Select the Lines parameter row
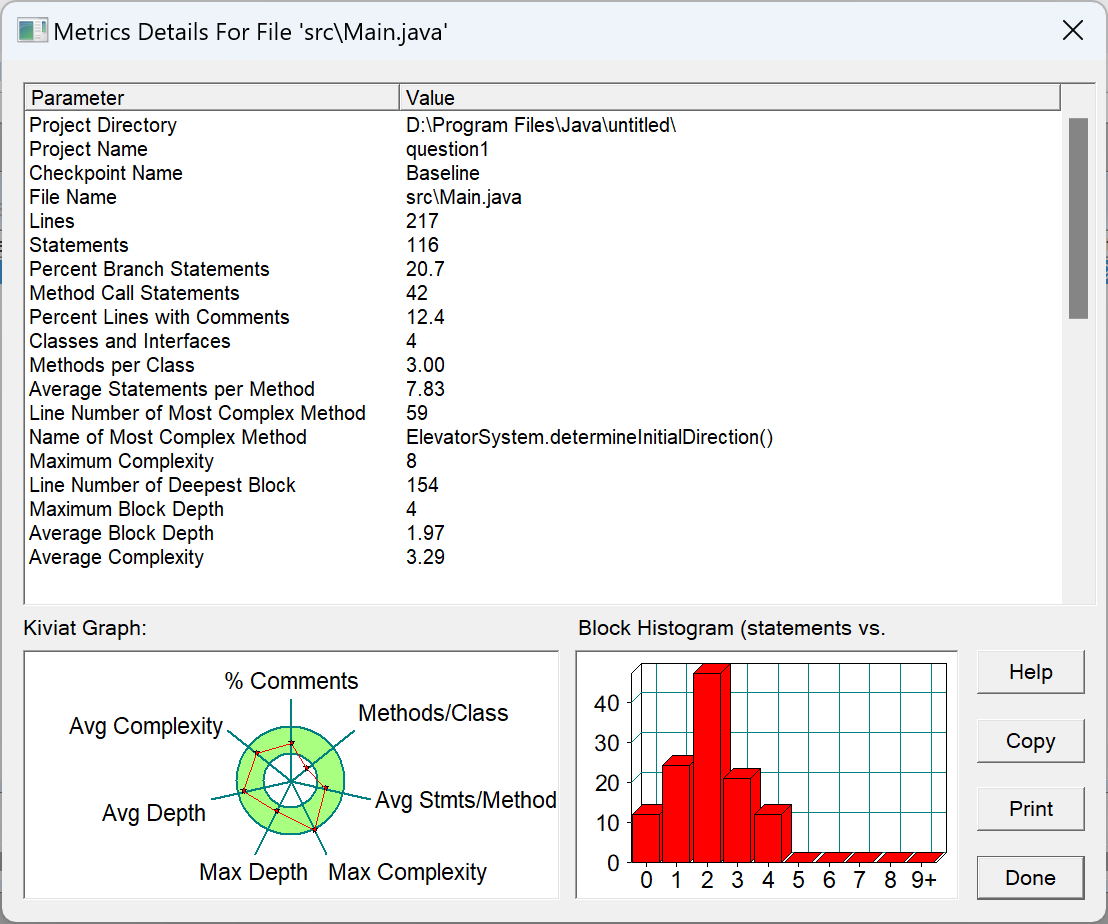Viewport: 1108px width, 924px height. coord(543,221)
